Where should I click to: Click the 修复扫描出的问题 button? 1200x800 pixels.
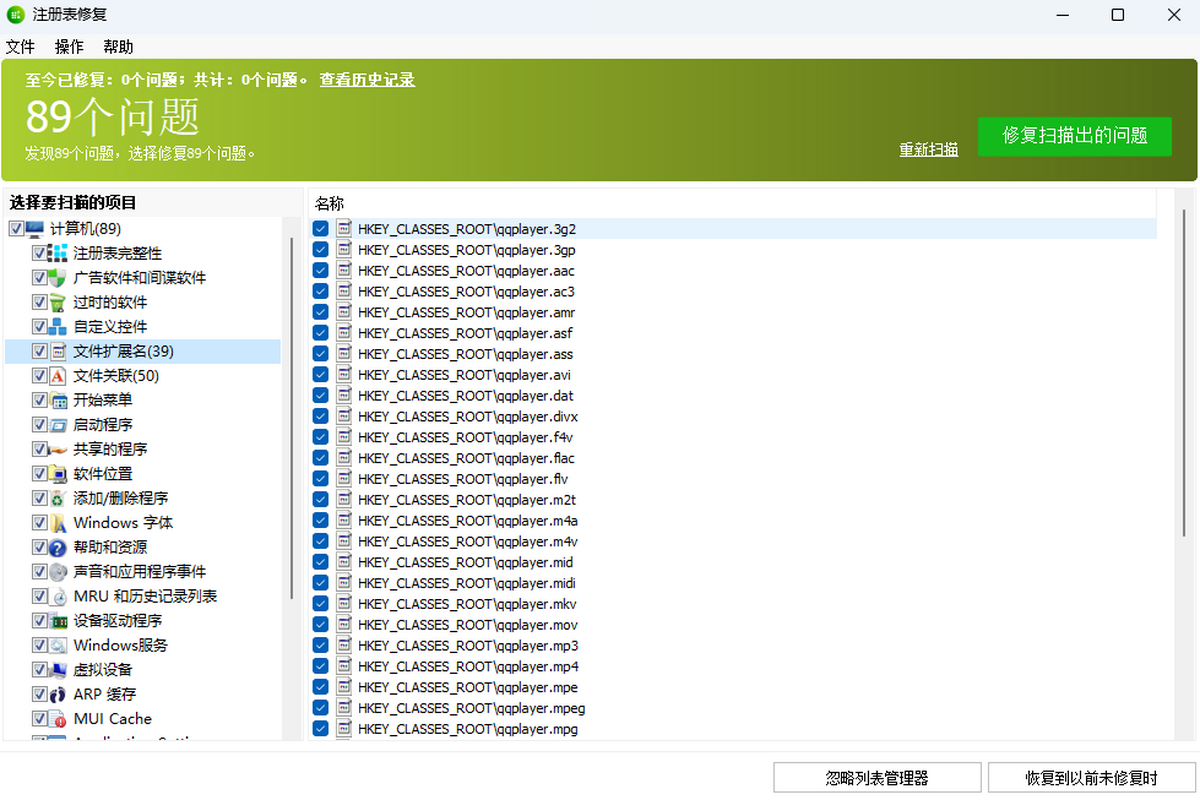(1075, 137)
